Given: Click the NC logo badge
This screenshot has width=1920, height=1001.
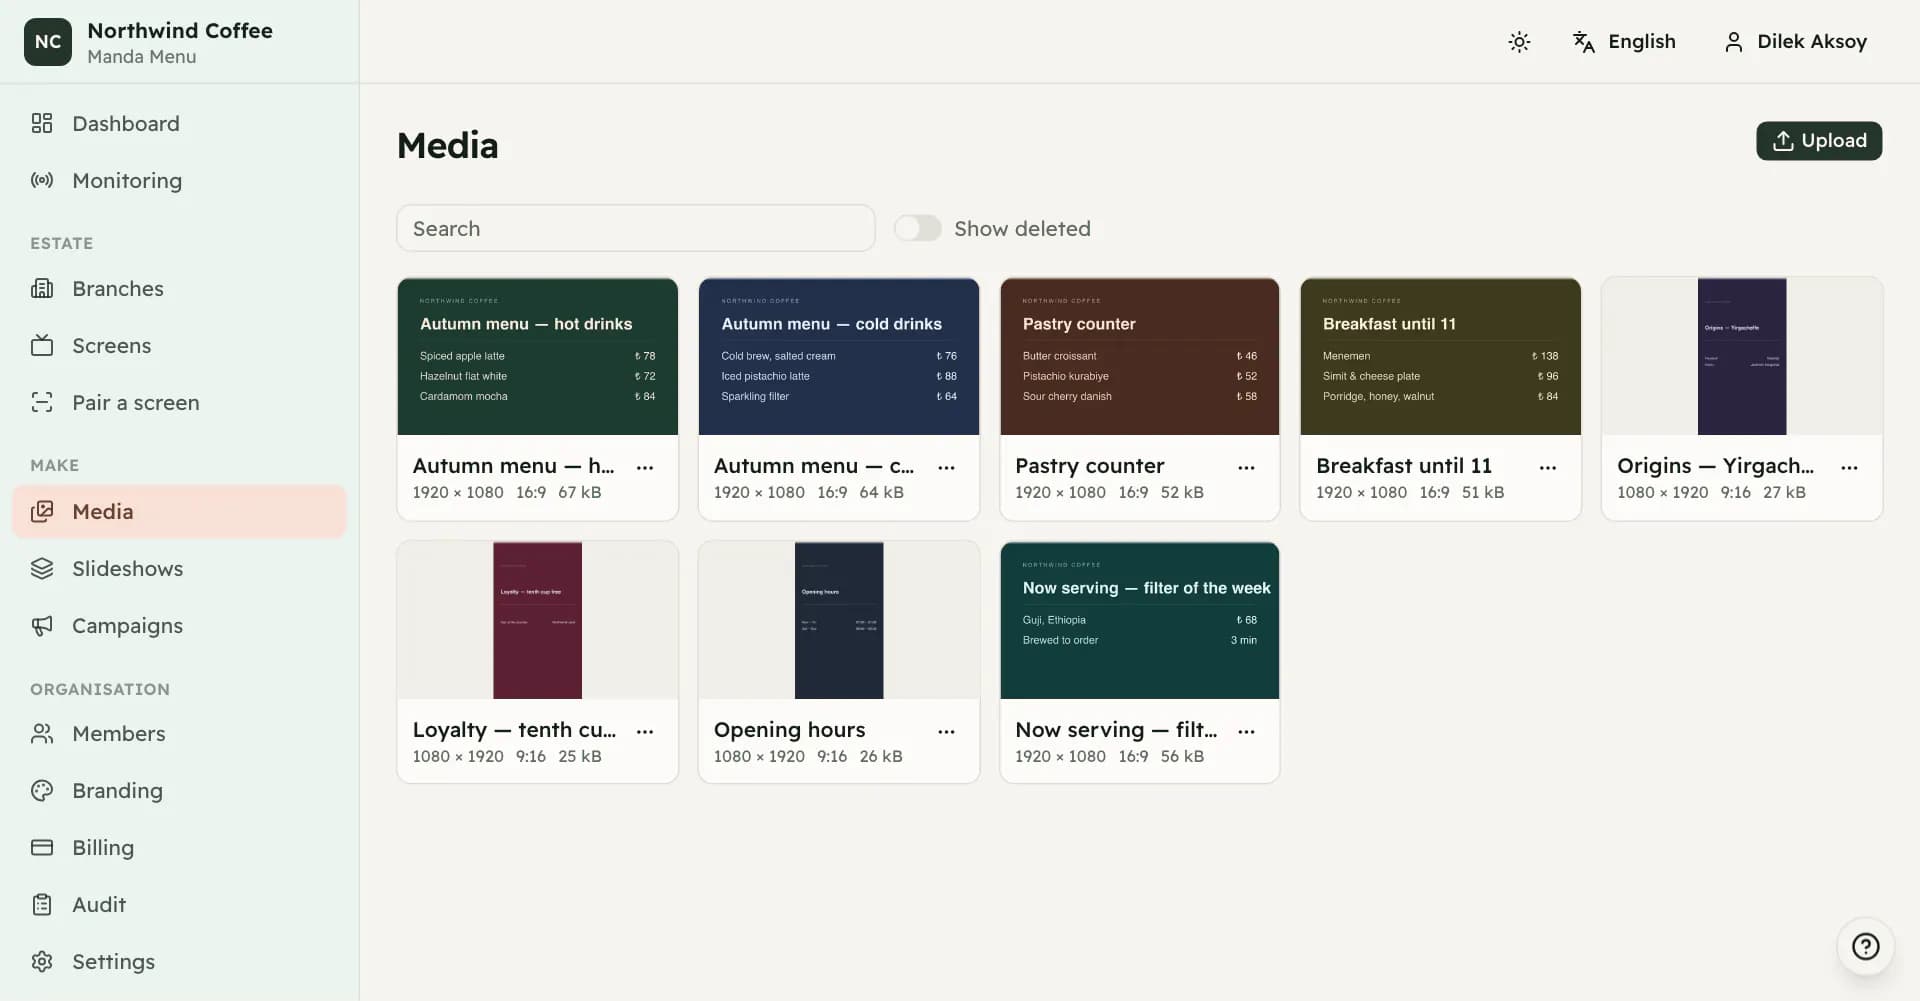Looking at the screenshot, I should [48, 42].
